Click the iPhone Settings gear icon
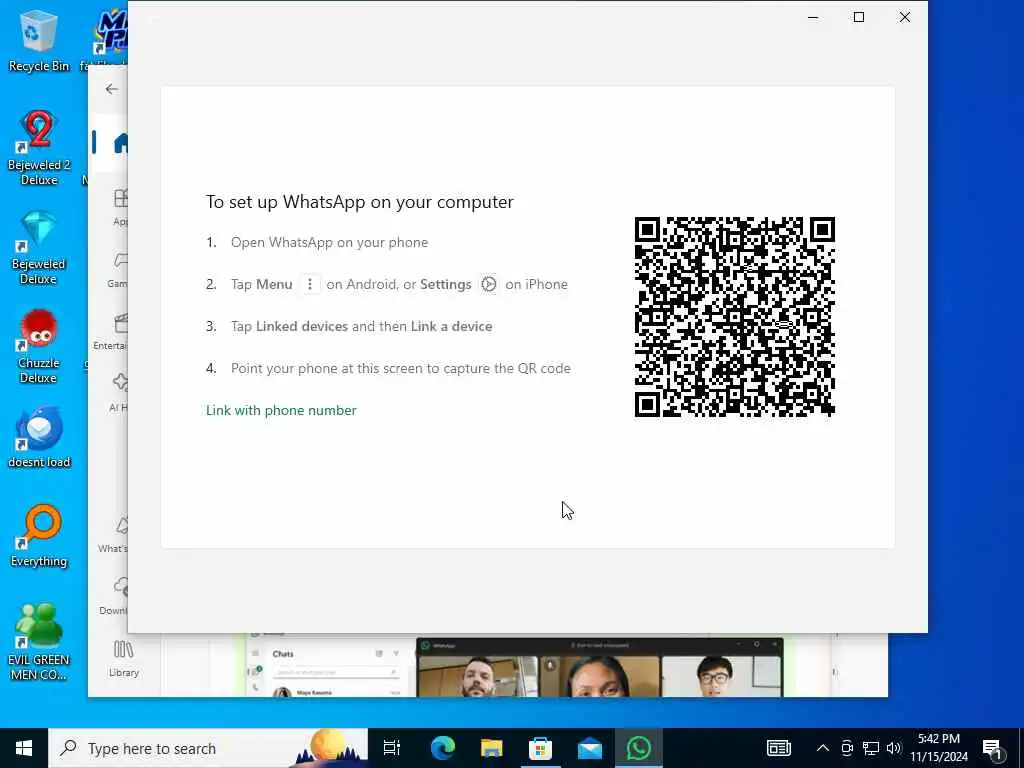 pos(488,284)
